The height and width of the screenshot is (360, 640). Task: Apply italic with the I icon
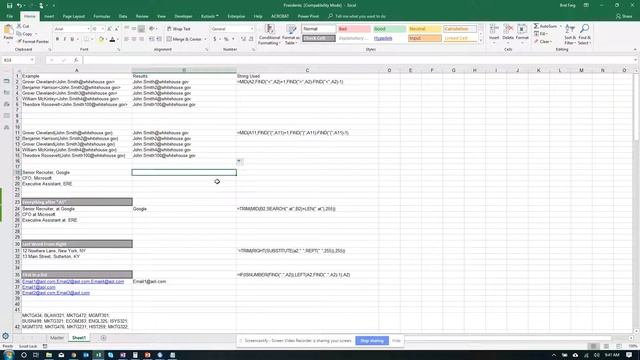tap(64, 39)
